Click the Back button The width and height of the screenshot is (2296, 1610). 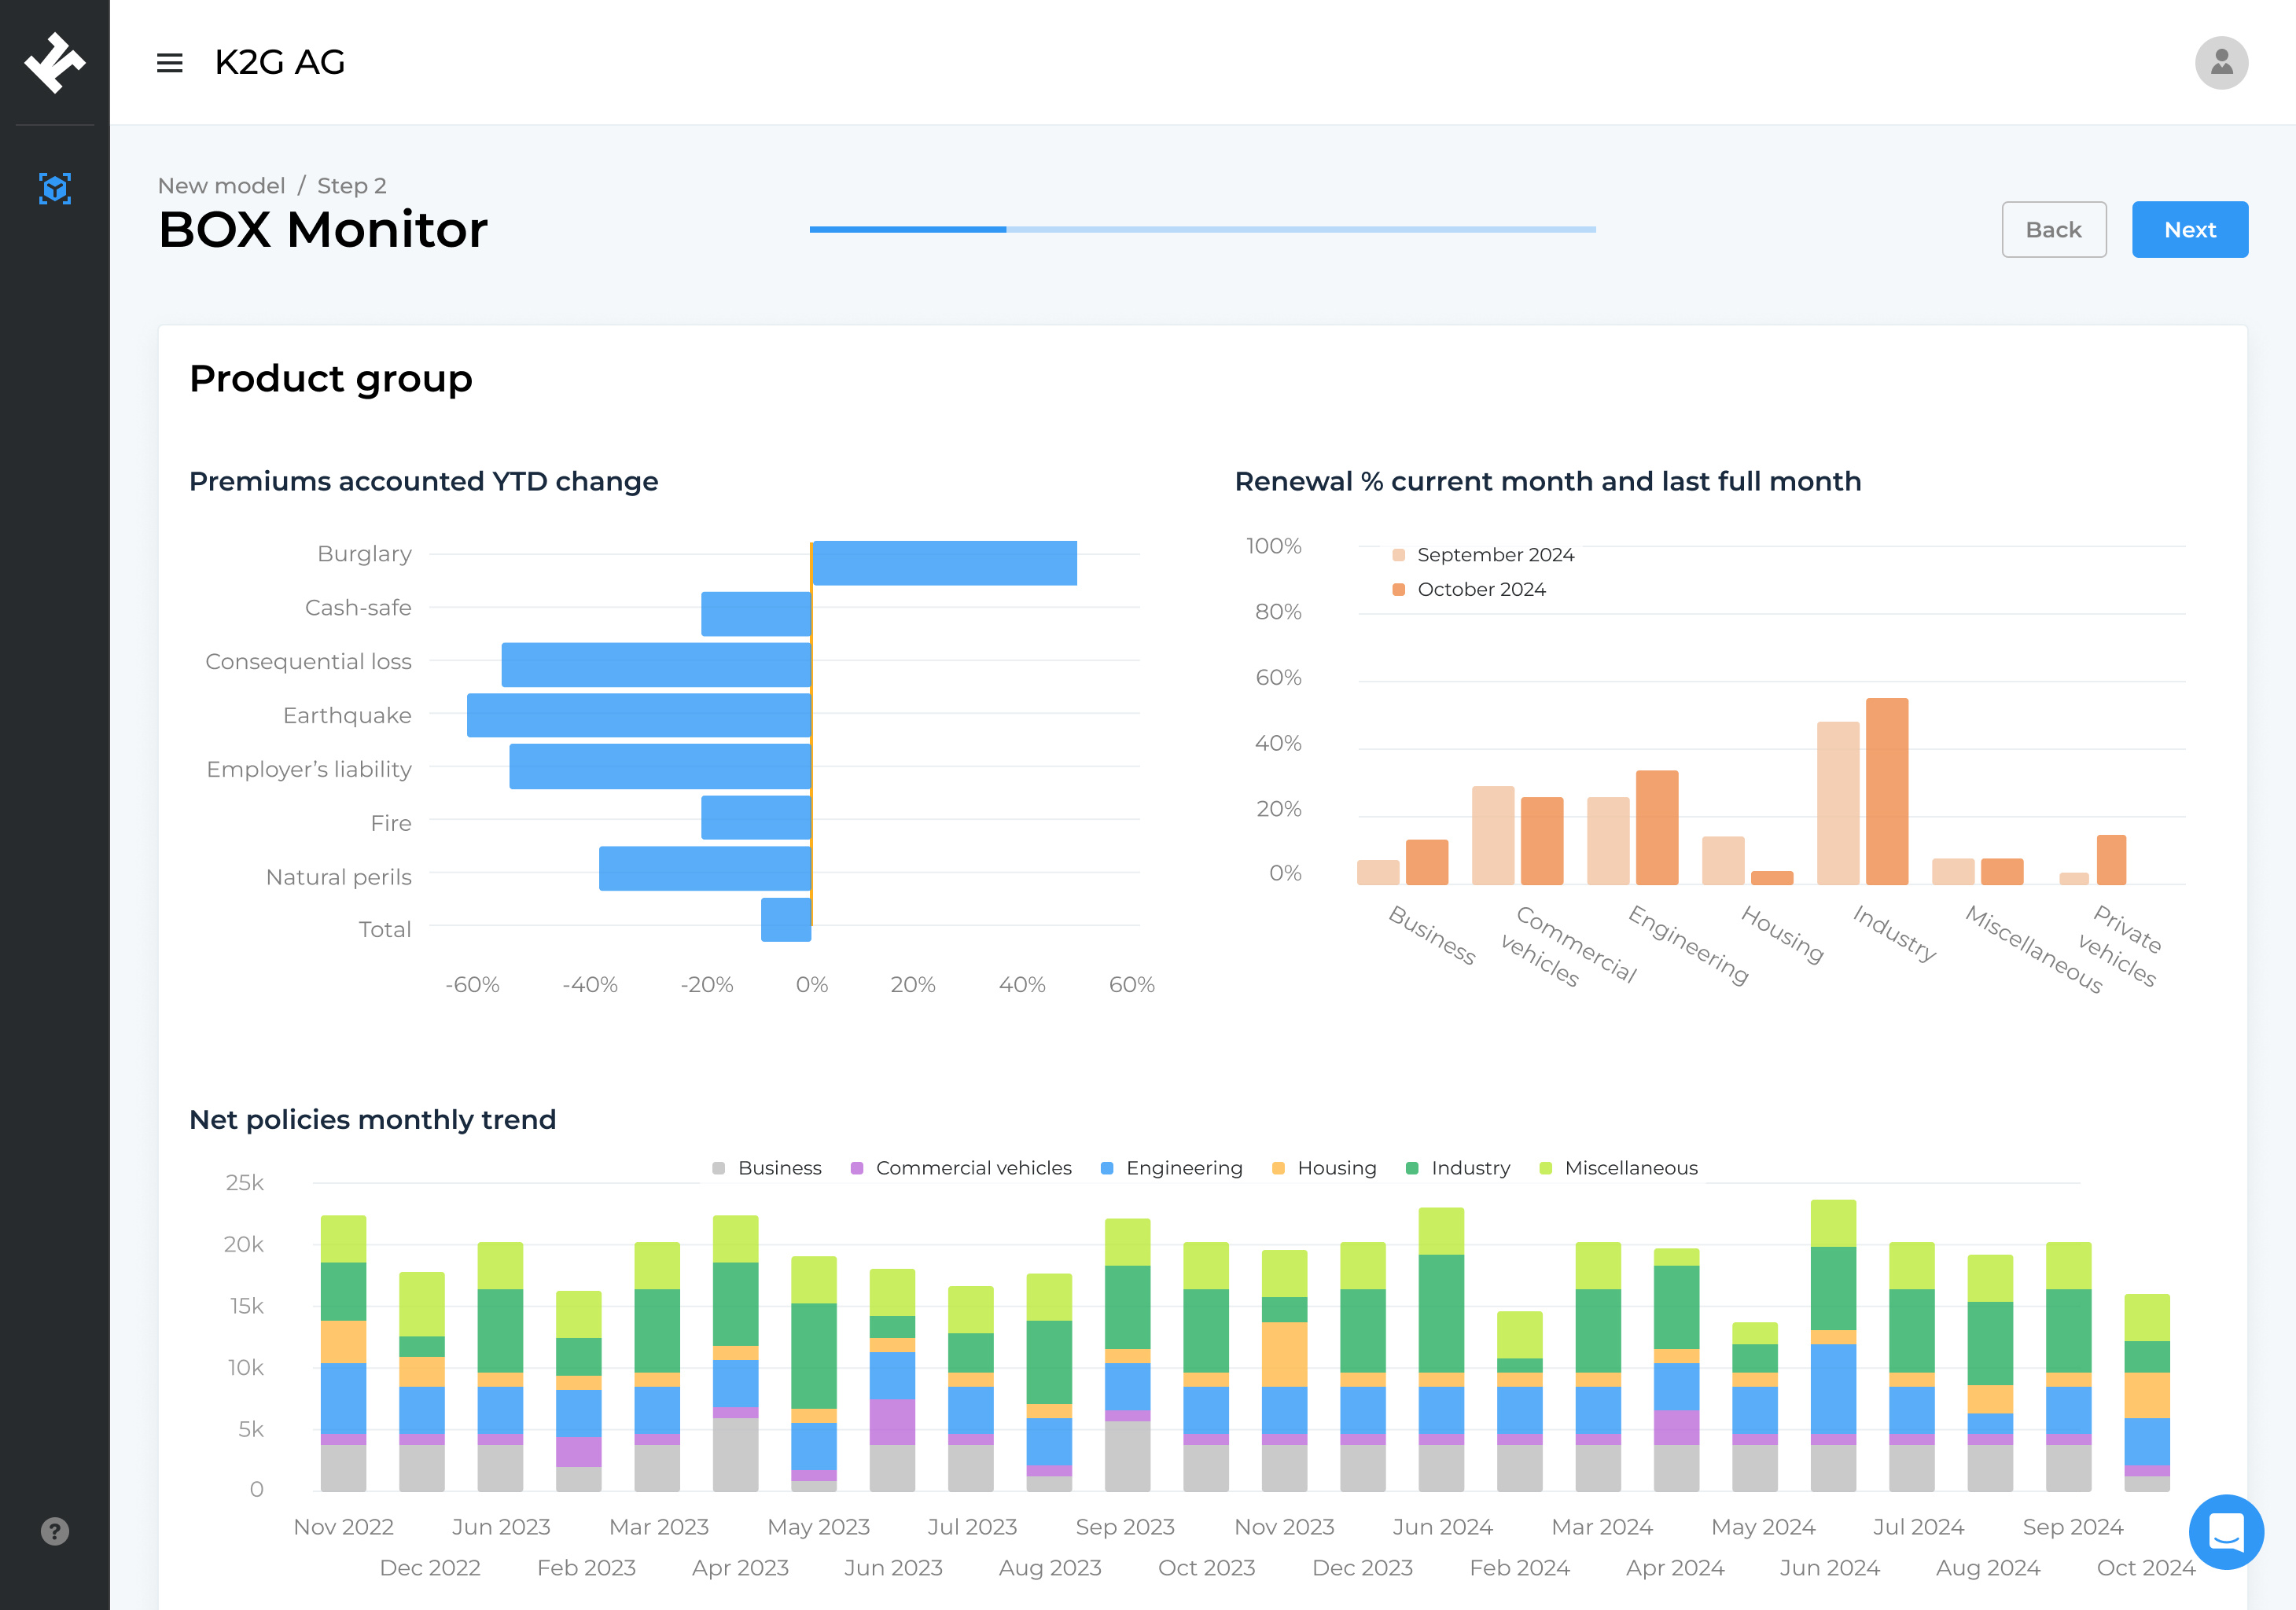click(x=2053, y=230)
